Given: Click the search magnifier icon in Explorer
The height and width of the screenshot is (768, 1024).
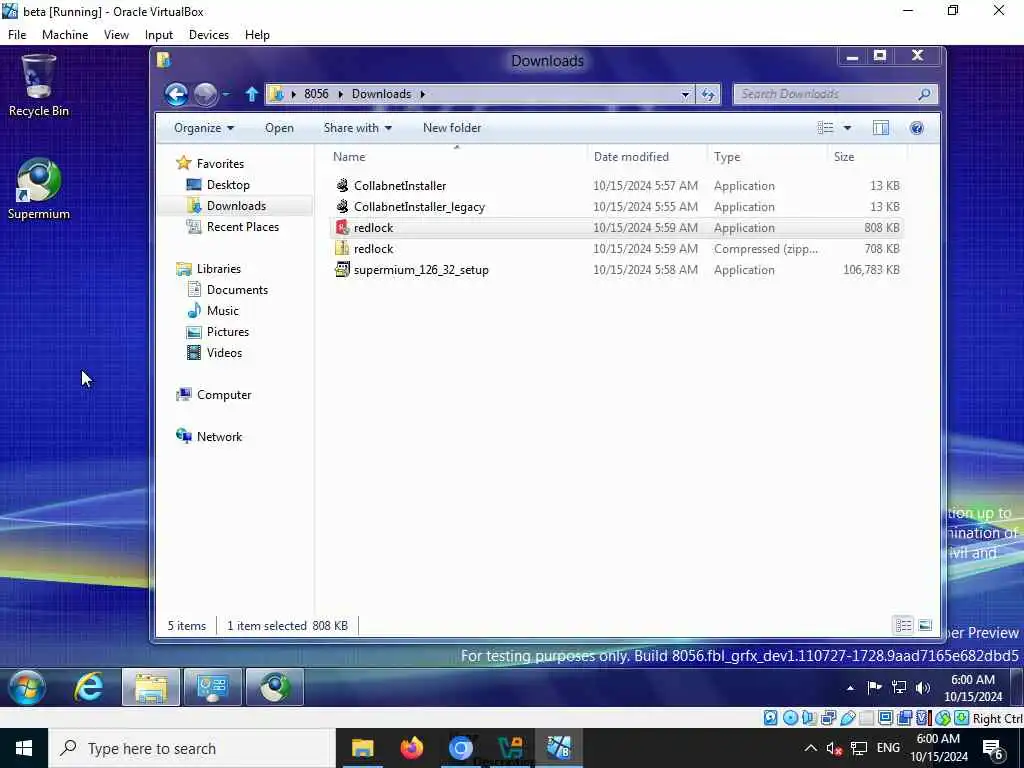Looking at the screenshot, I should [x=924, y=95].
